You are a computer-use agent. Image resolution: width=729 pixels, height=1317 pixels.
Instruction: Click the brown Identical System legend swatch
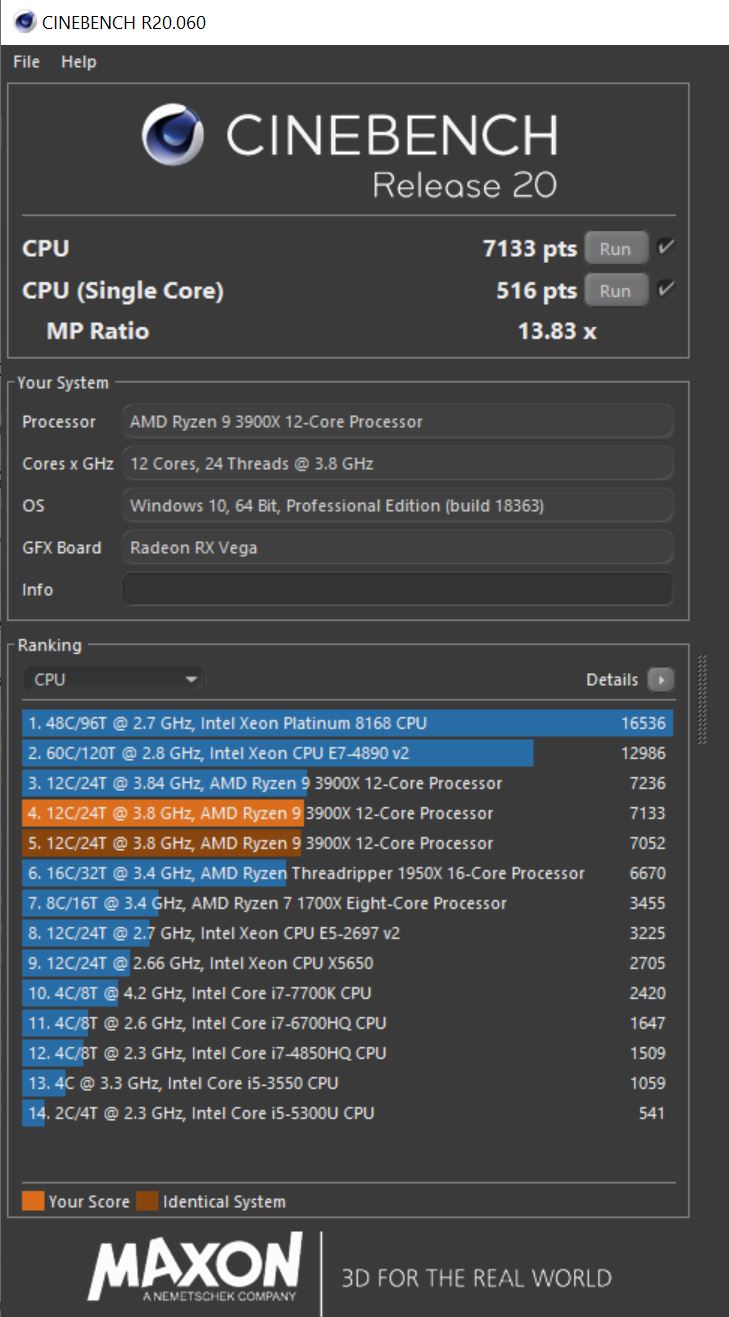[x=147, y=1201]
